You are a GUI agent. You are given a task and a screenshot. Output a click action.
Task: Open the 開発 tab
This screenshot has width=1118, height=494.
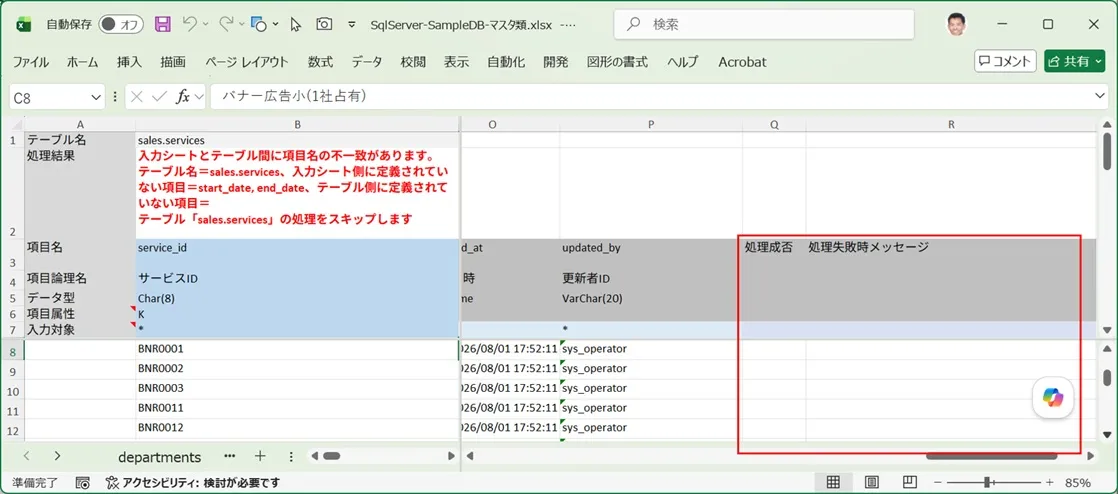(555, 62)
